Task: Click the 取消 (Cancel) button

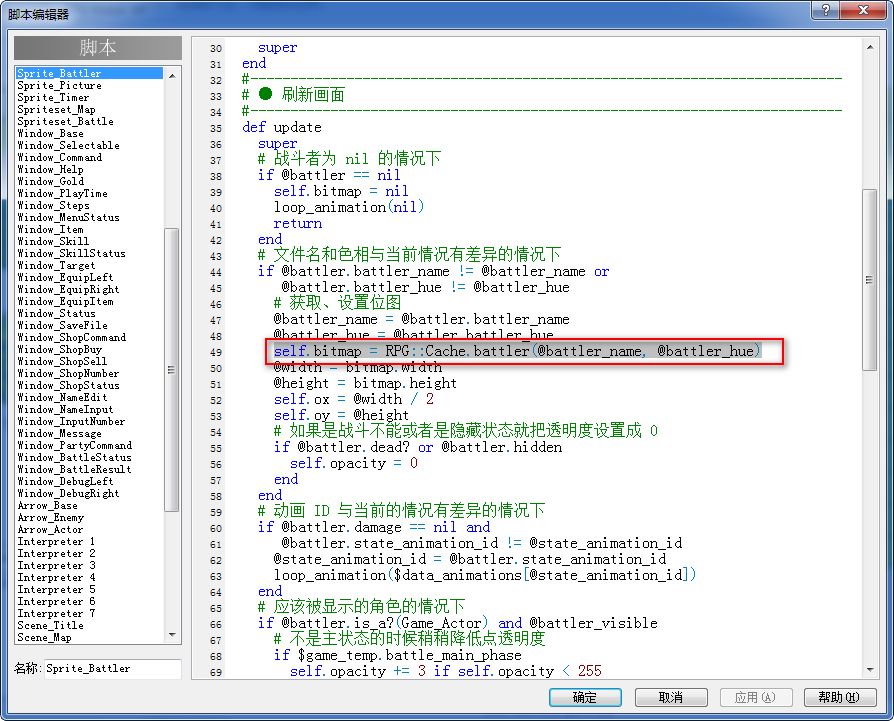Action: 670,697
